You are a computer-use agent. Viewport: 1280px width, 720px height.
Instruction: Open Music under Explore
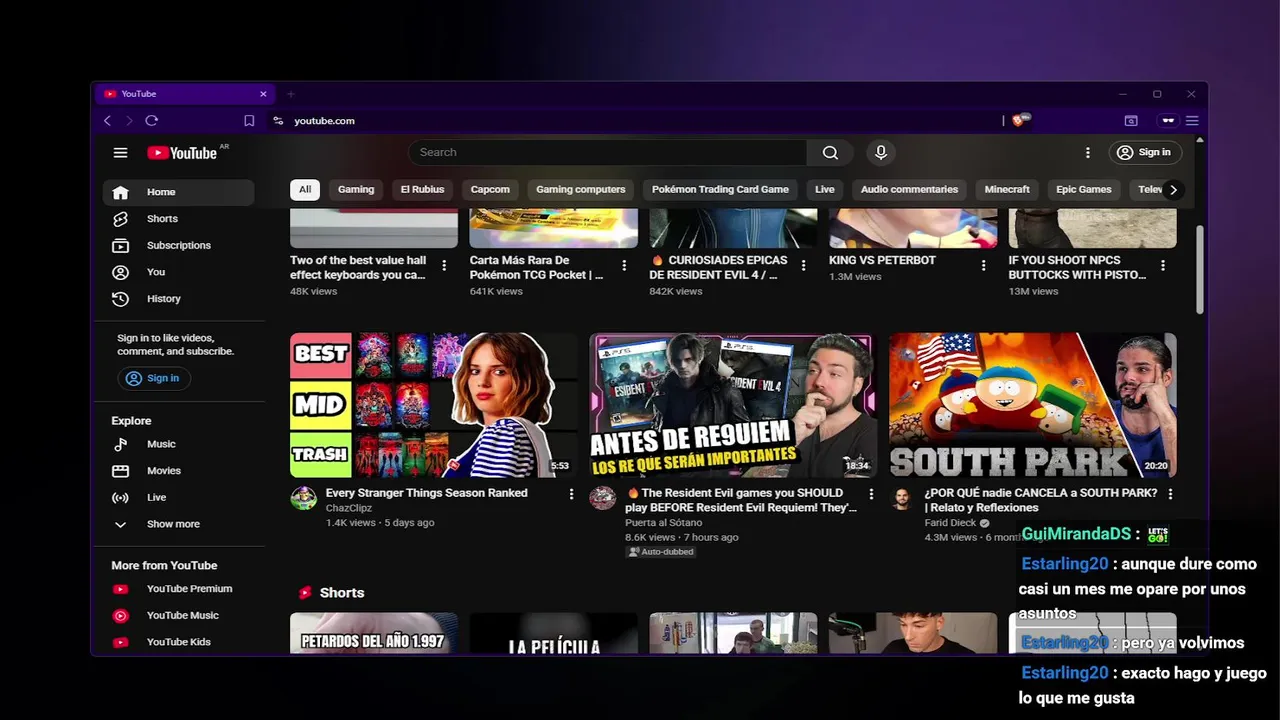tap(178, 444)
